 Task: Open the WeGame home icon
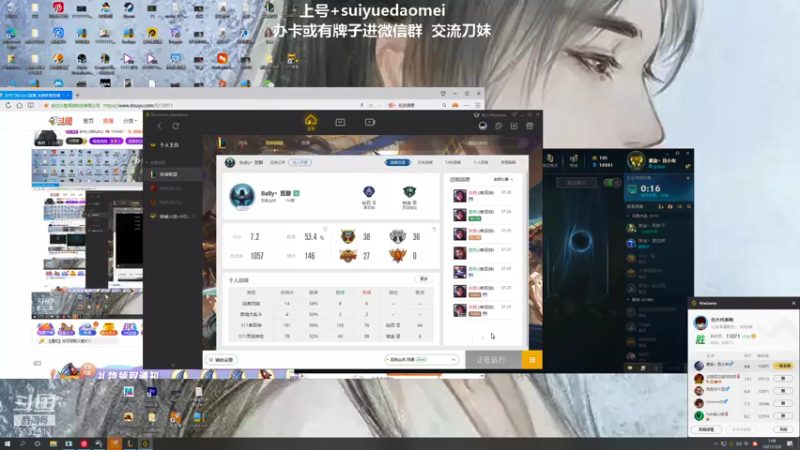pyautogui.click(x=311, y=122)
